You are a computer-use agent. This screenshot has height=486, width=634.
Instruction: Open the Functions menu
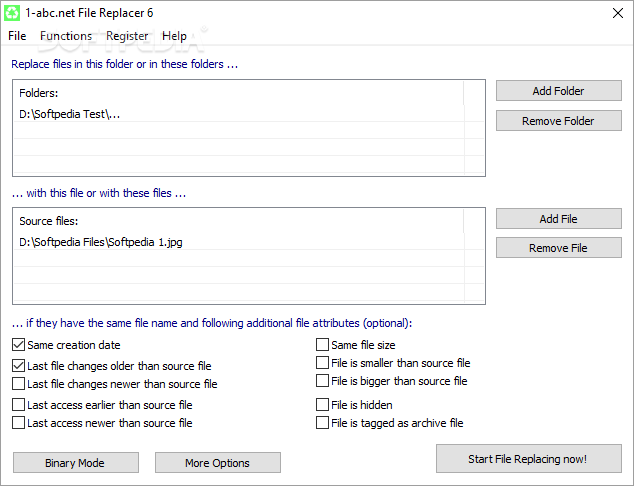point(66,36)
